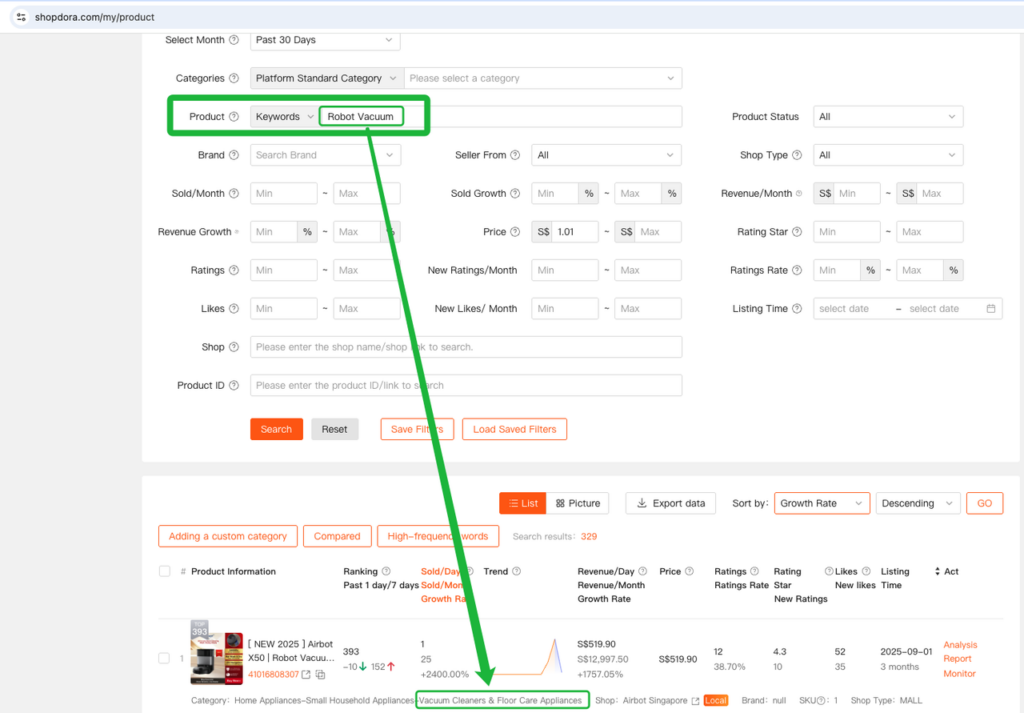This screenshot has width=1024, height=713.
Task: Open product link icon beside ID 41016808307
Action: tap(306, 675)
